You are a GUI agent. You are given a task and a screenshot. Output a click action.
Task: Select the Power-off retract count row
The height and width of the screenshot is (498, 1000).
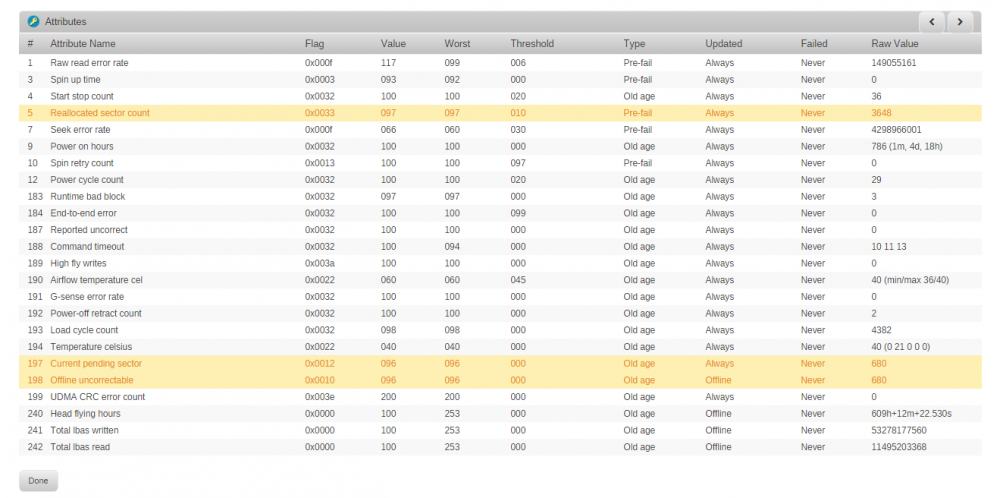pos(500,313)
